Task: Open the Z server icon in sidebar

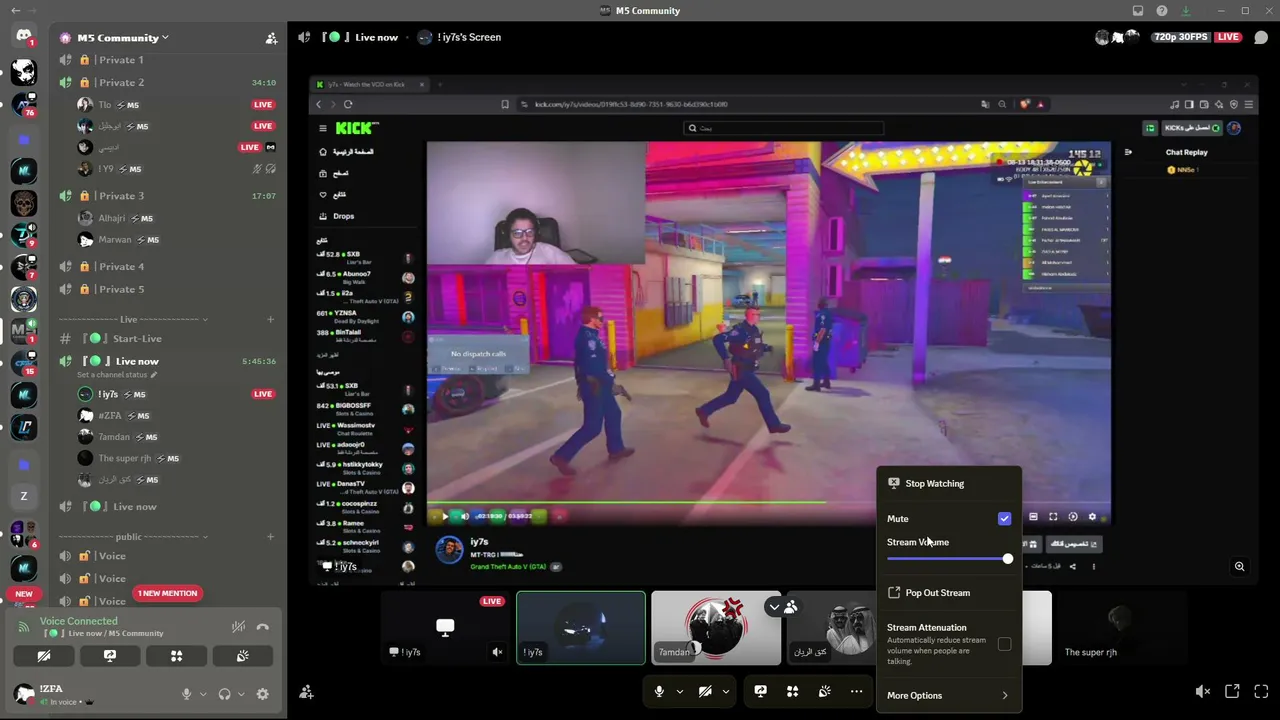Action: (24, 497)
